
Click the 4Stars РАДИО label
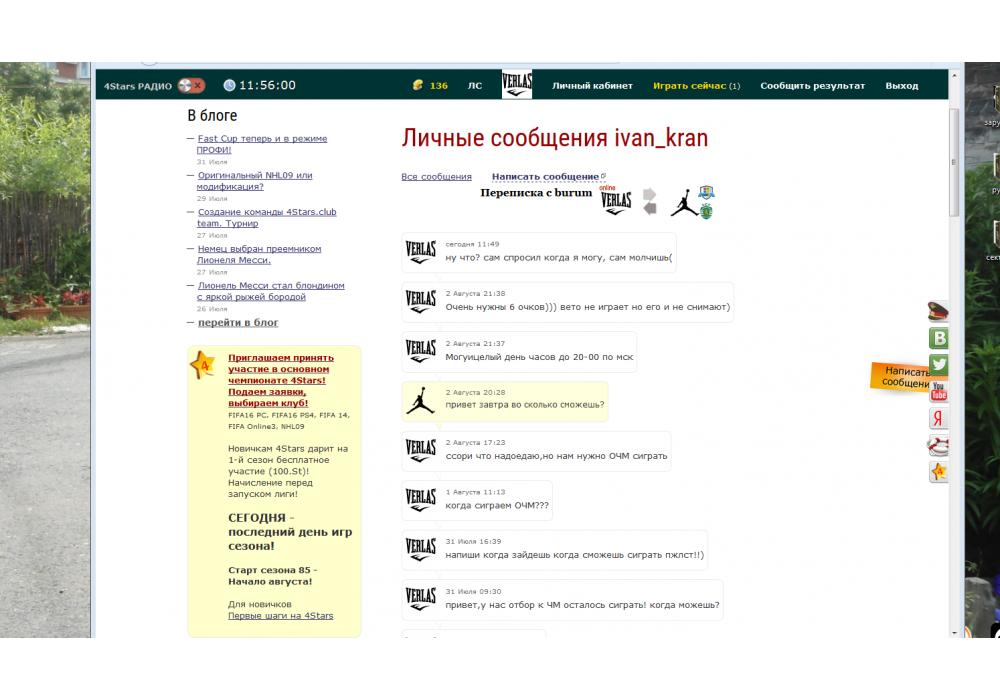(x=138, y=86)
